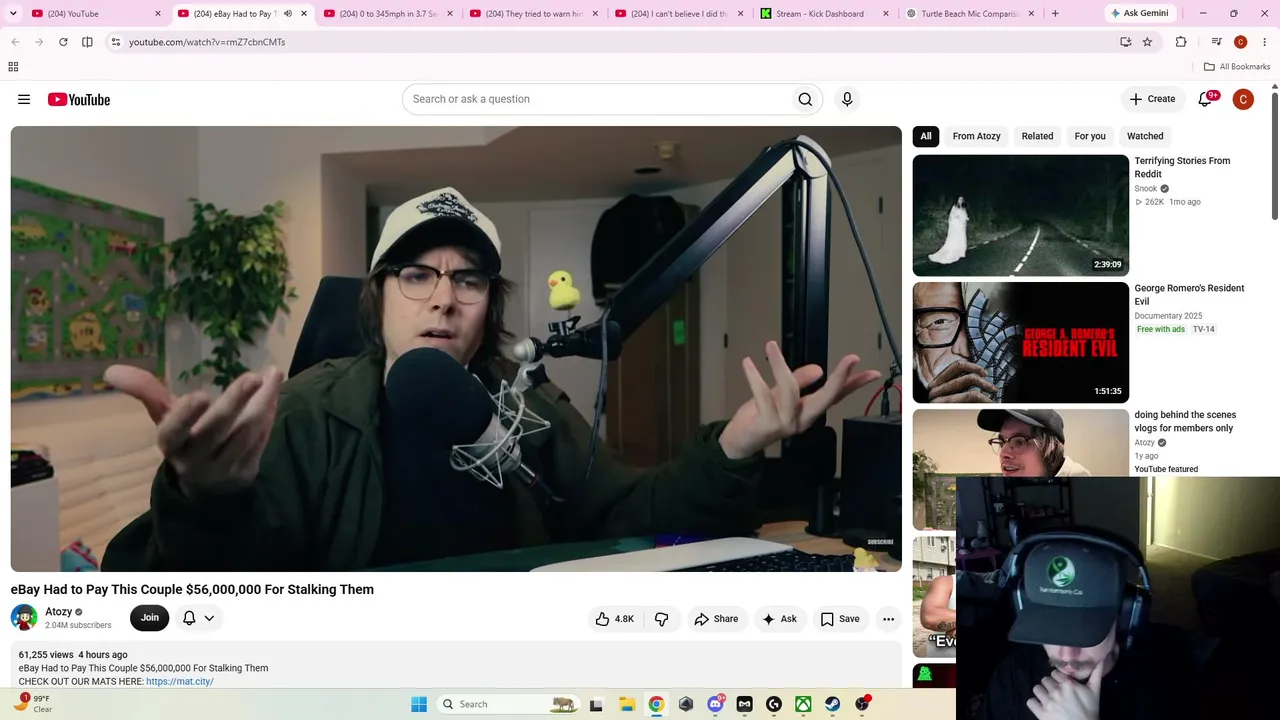Open All Bookmarks folder
This screenshot has width=1280, height=720.
pyautogui.click(x=1237, y=67)
